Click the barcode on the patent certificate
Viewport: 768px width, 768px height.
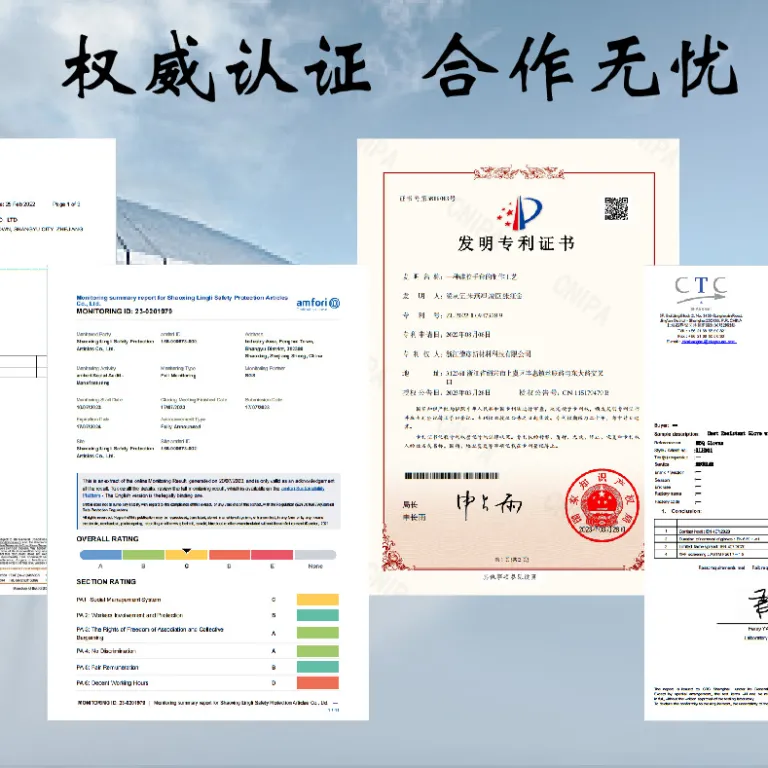click(452, 476)
